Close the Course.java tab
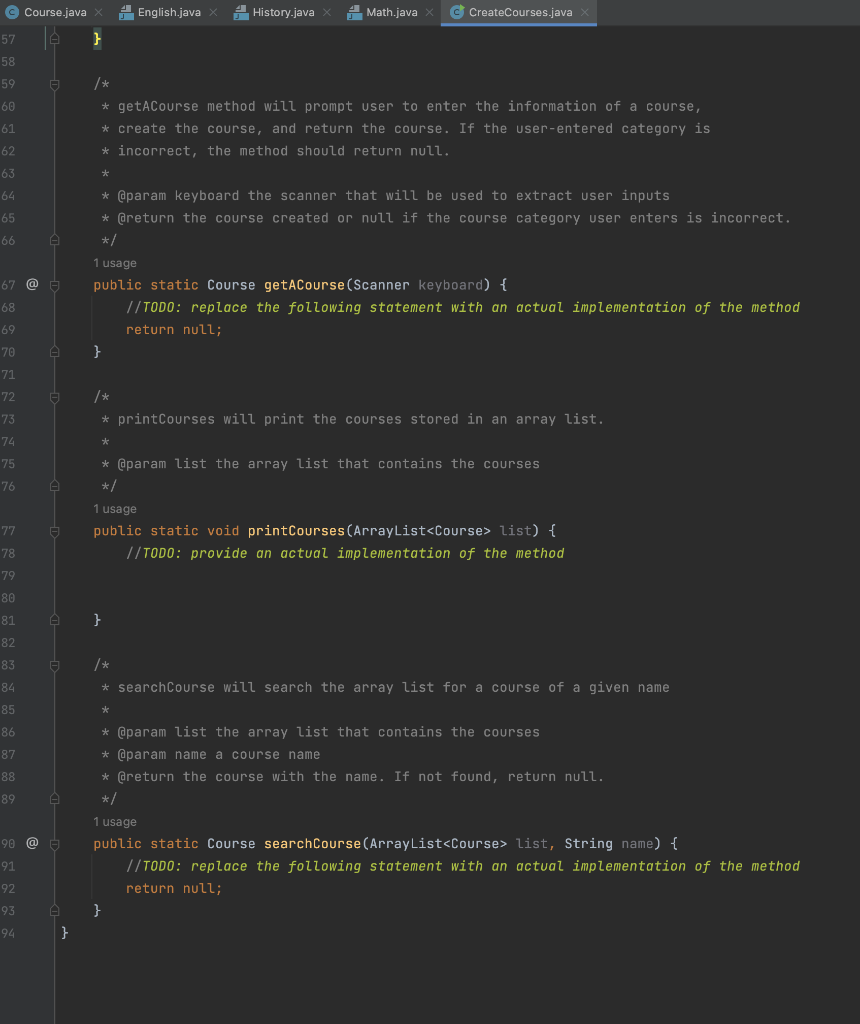This screenshot has height=1024, width=860. click(99, 12)
